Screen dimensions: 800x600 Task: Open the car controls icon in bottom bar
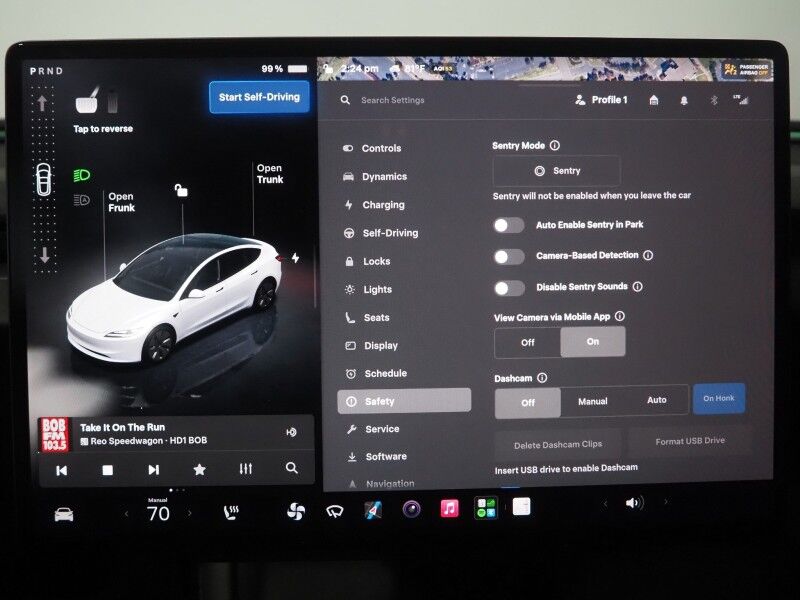[64, 514]
